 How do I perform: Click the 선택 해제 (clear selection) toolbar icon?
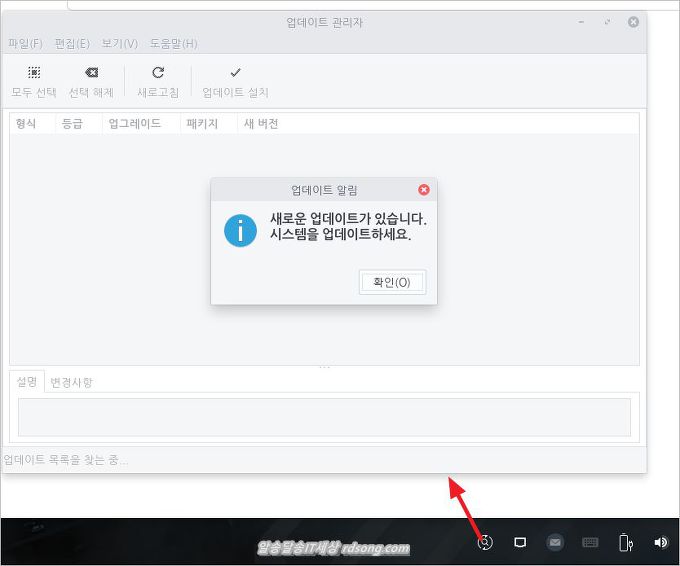91,73
